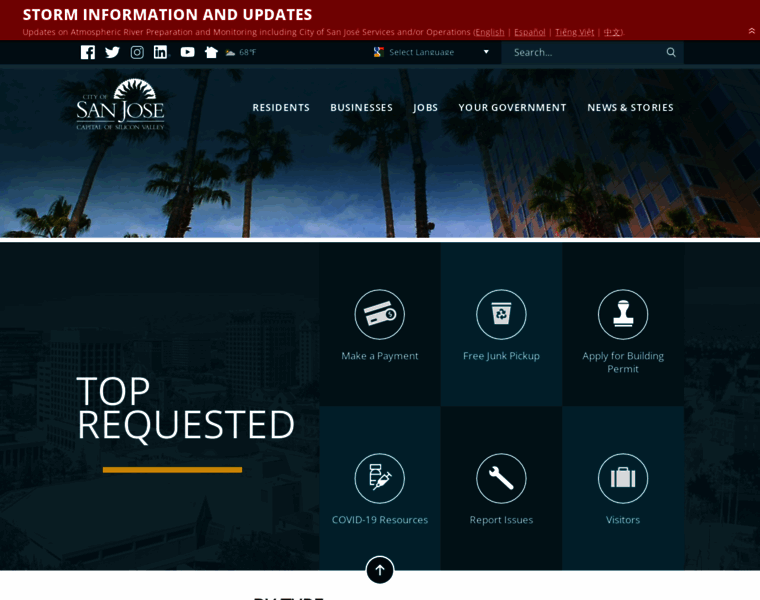Click the Free Junk Pickup text link
Screen dimensions: 760x600
tap(501, 356)
